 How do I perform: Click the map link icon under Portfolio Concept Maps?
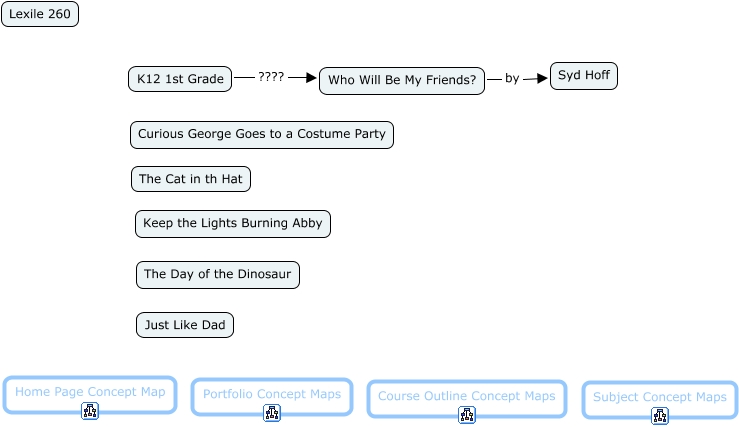point(272,413)
